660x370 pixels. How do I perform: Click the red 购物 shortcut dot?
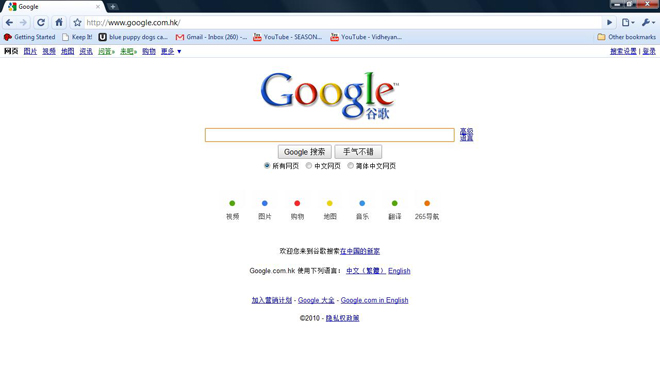tap(297, 203)
